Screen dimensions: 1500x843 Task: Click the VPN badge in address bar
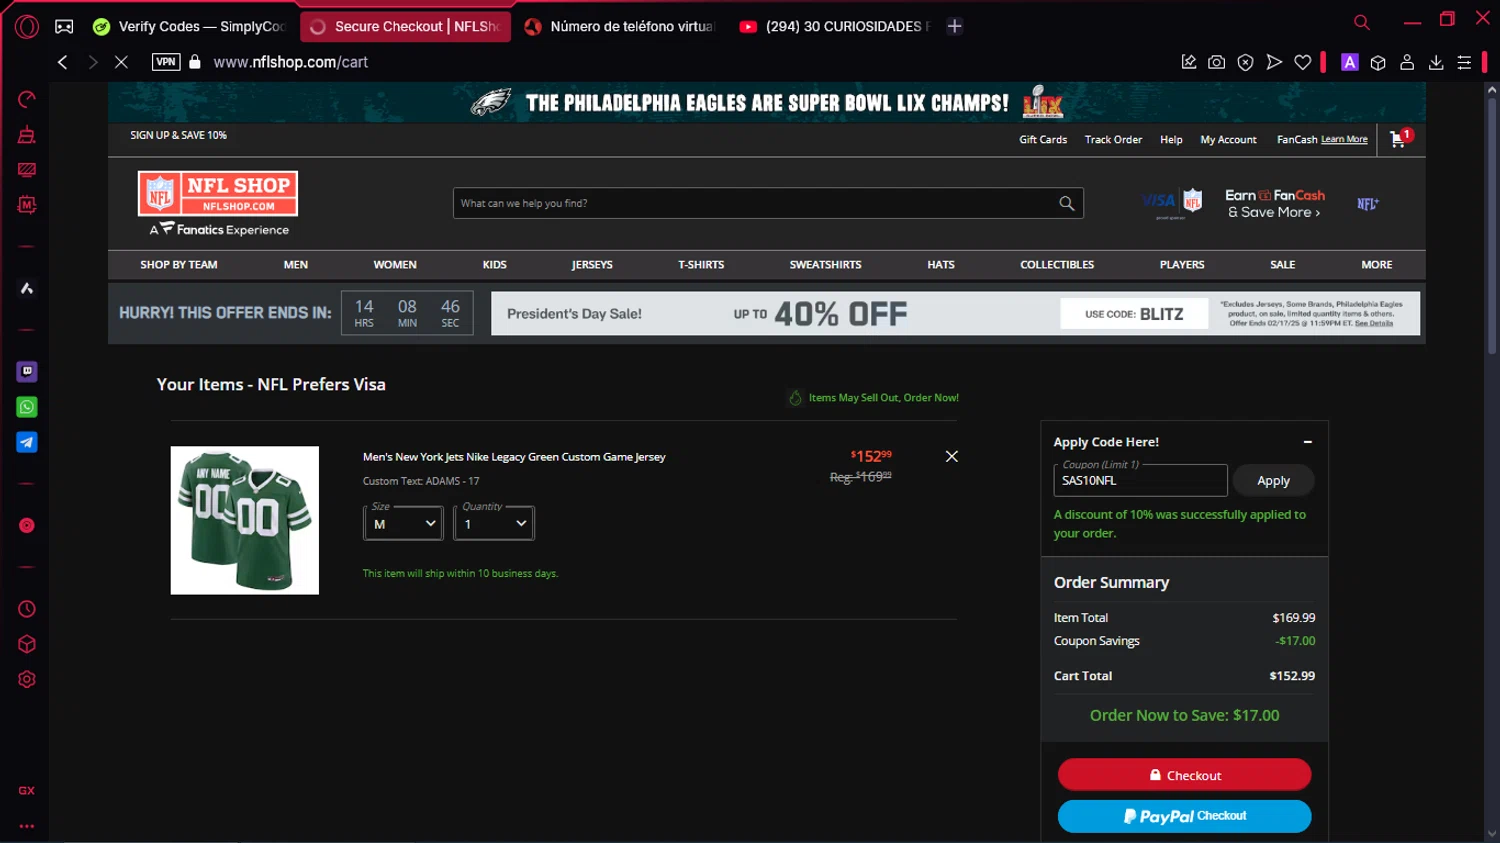(x=166, y=62)
